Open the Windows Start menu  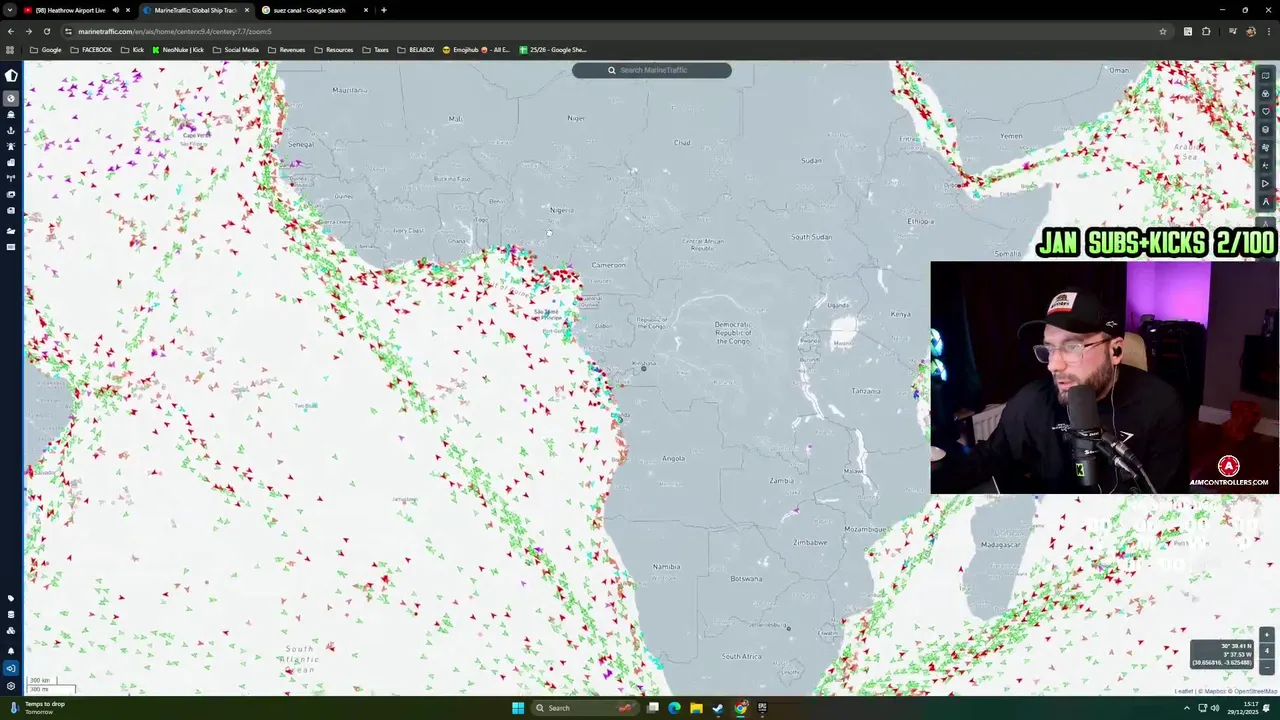point(518,708)
